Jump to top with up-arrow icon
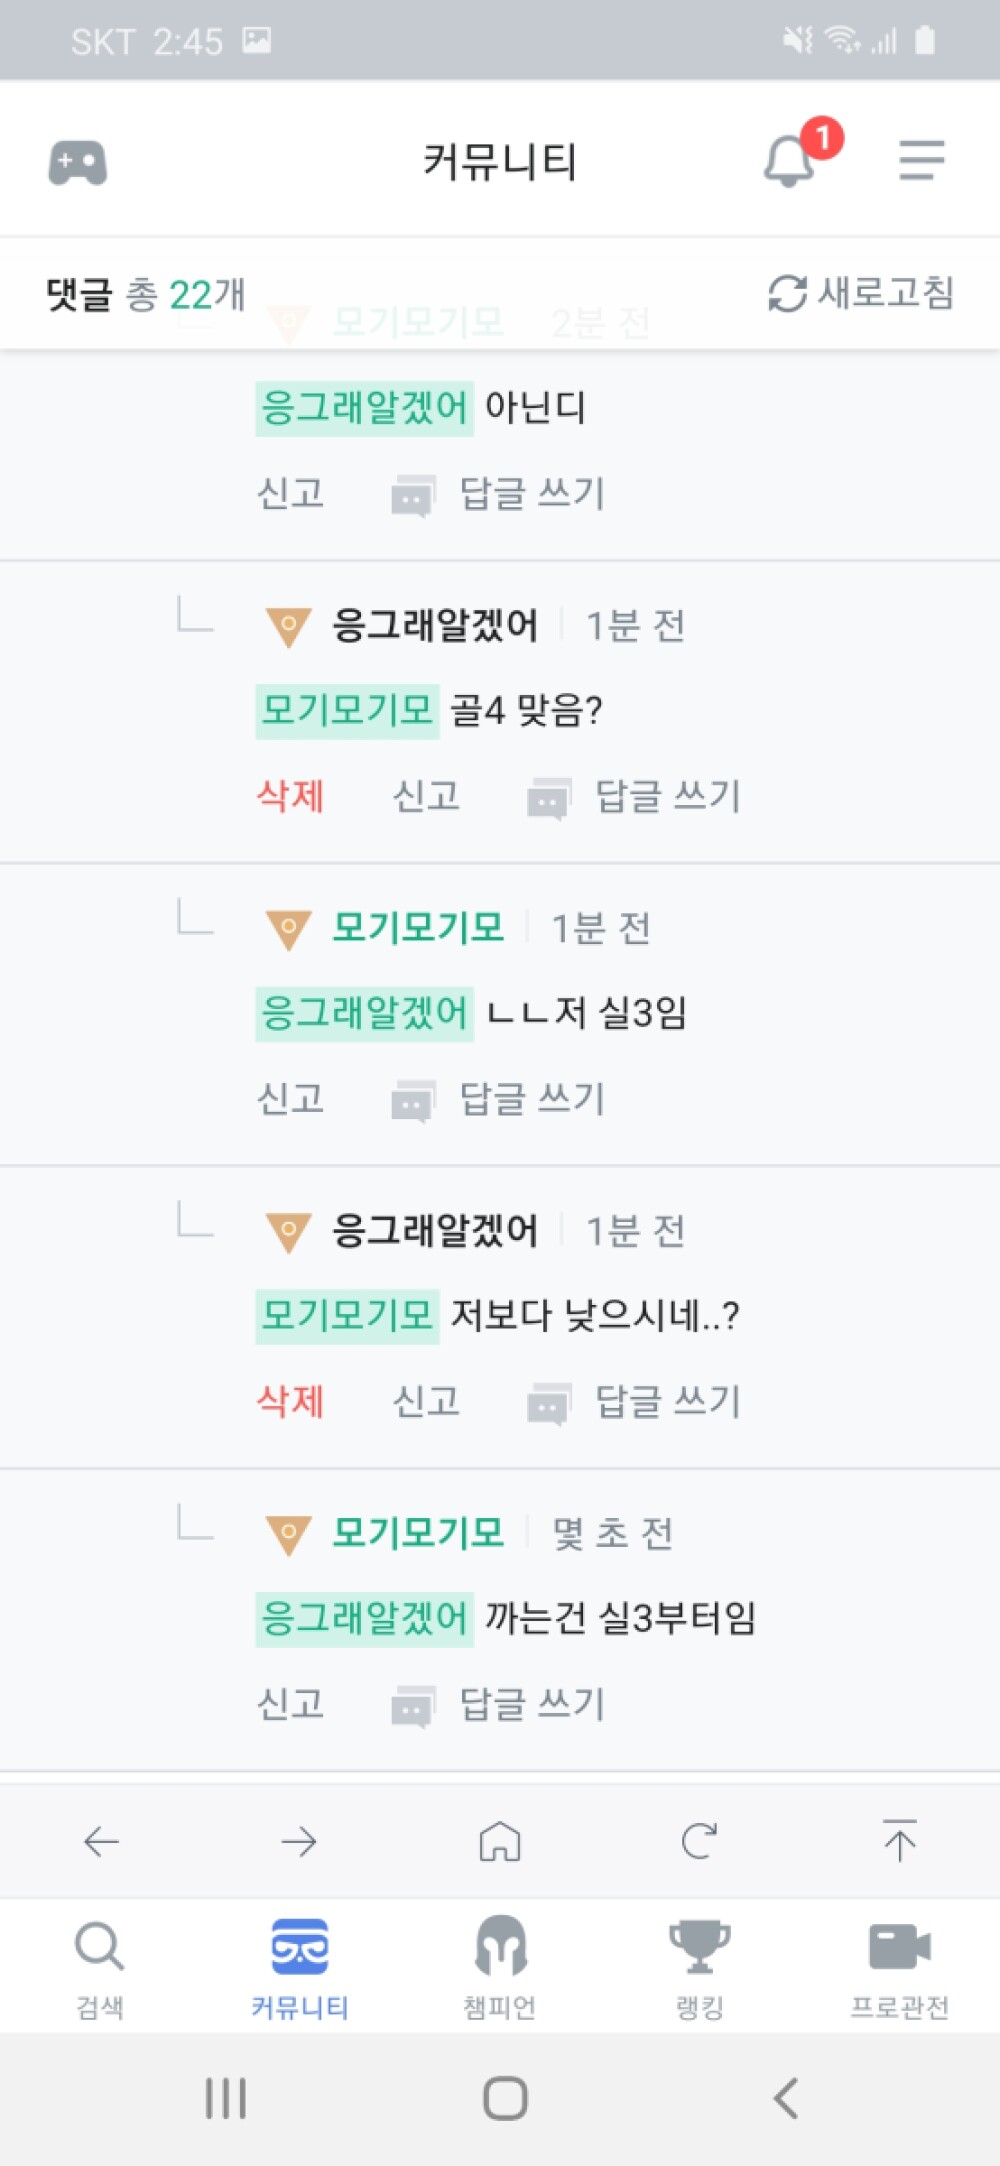This screenshot has height=2166, width=1000. coord(899,1840)
